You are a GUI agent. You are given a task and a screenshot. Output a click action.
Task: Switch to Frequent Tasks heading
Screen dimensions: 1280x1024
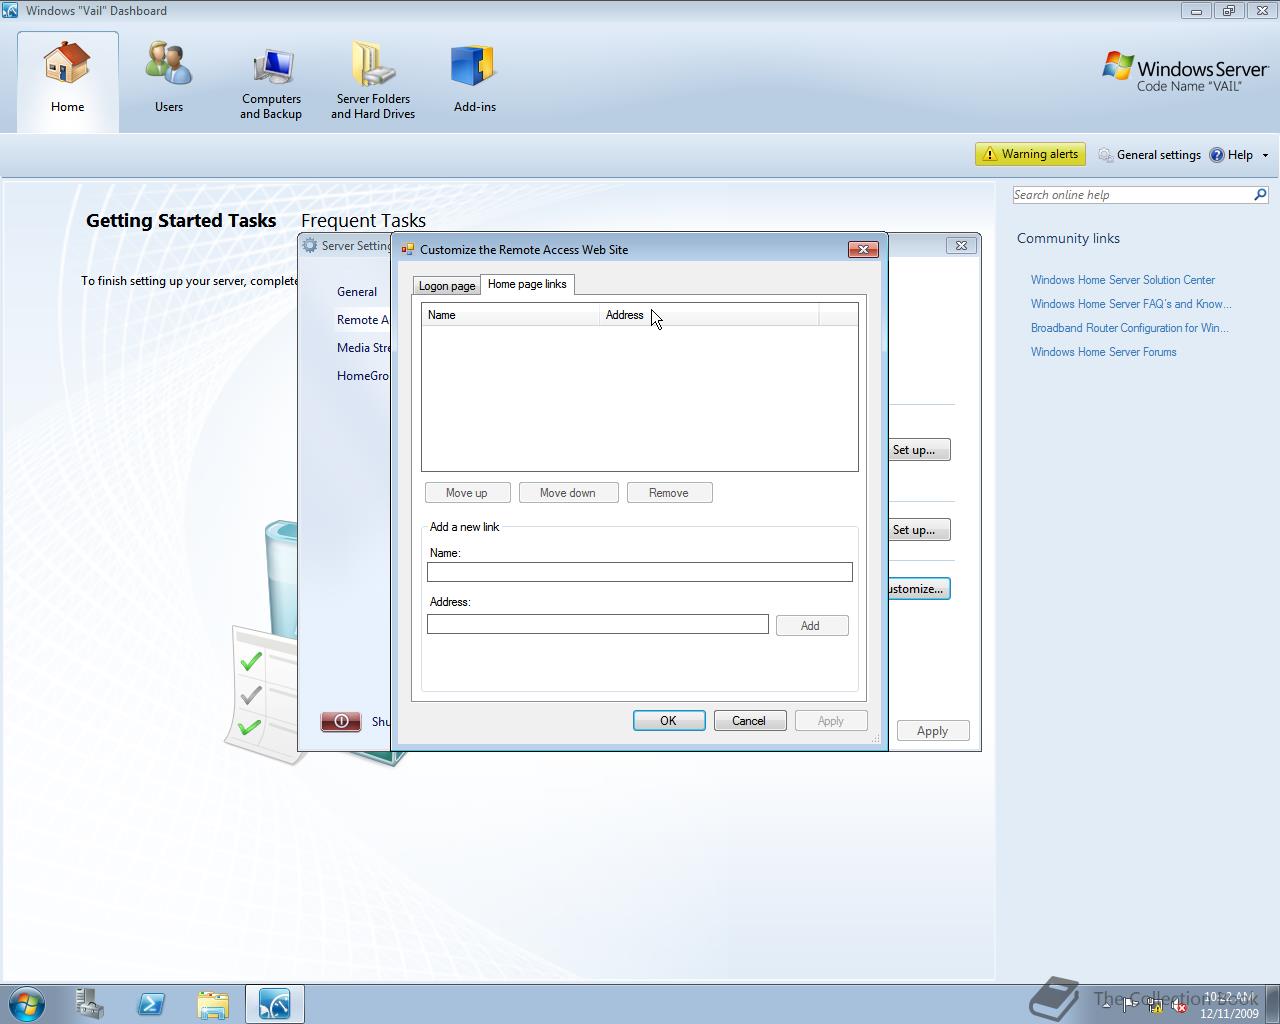(x=363, y=221)
